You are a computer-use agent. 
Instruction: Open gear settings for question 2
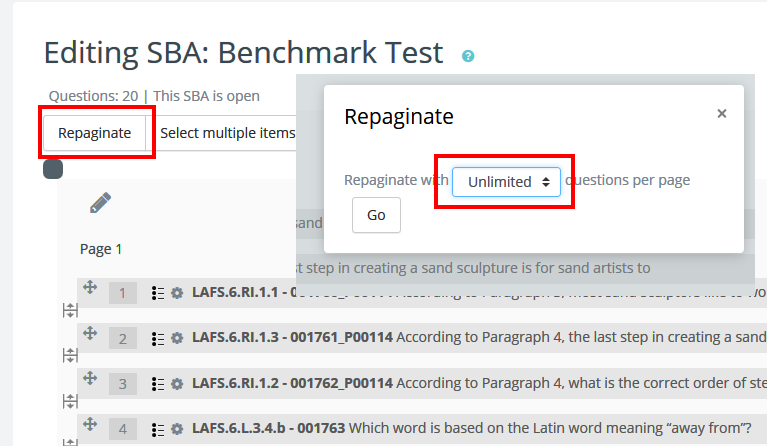177,338
